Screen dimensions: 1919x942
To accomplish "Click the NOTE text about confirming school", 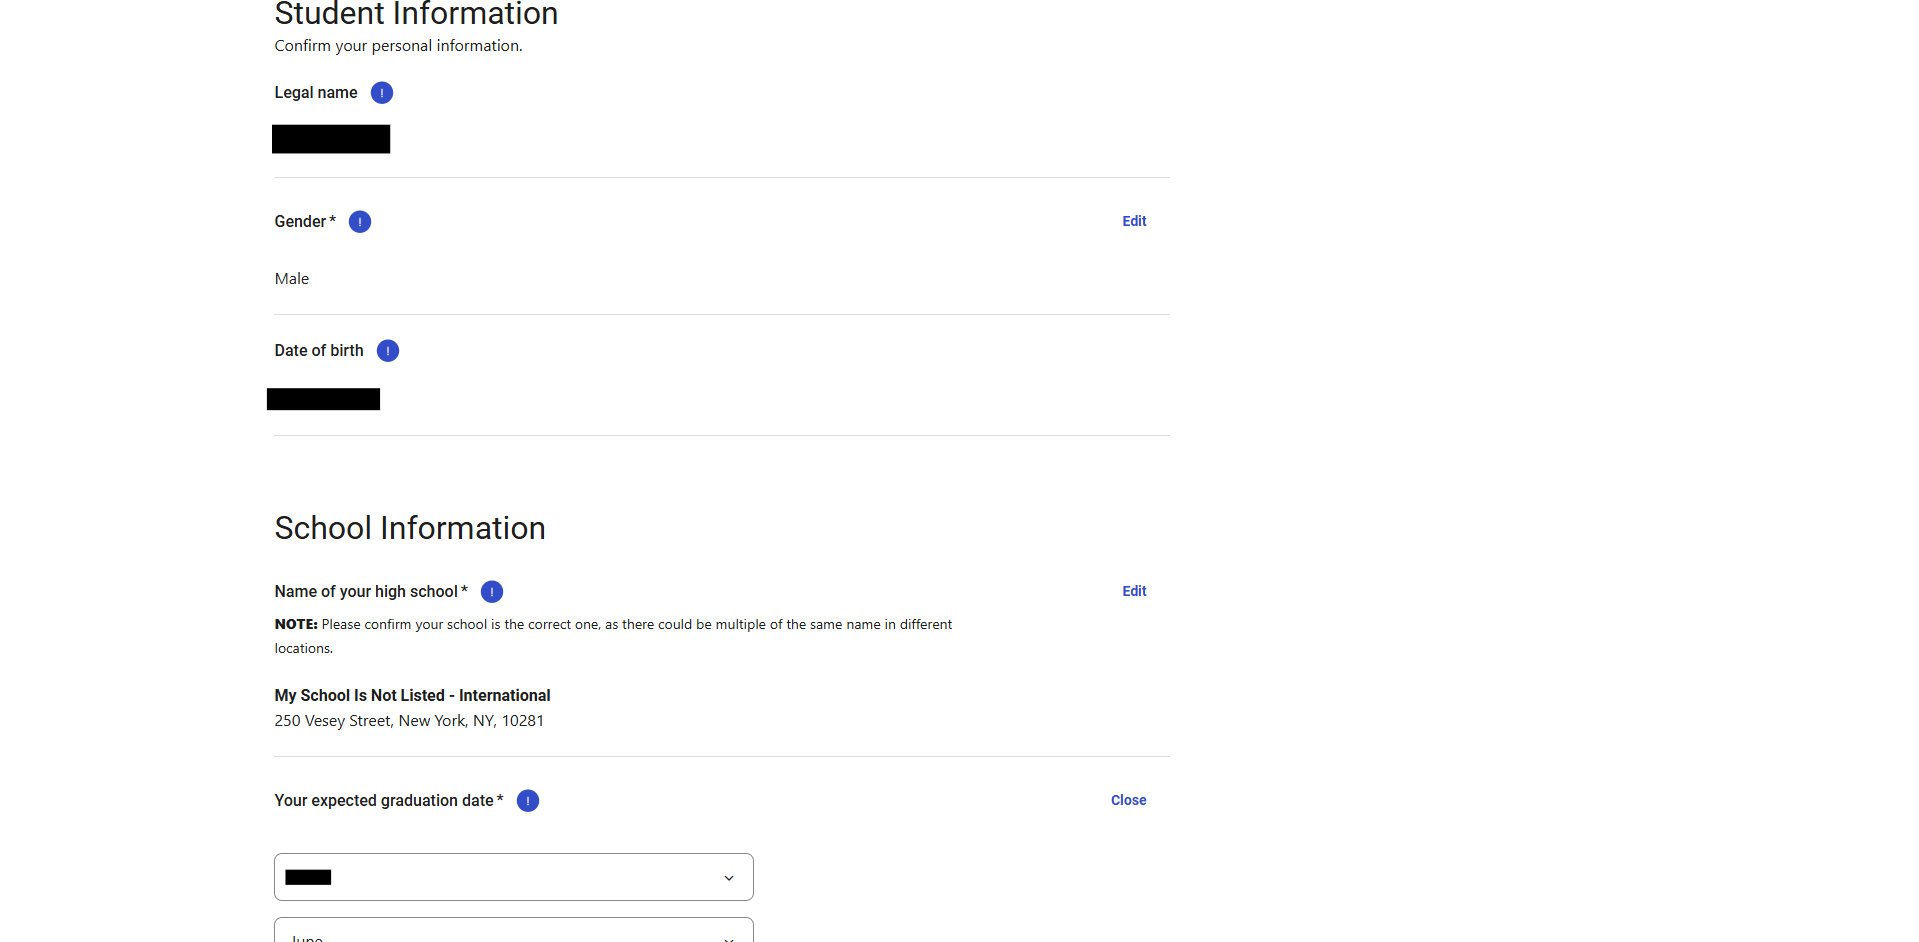I will tap(612, 625).
